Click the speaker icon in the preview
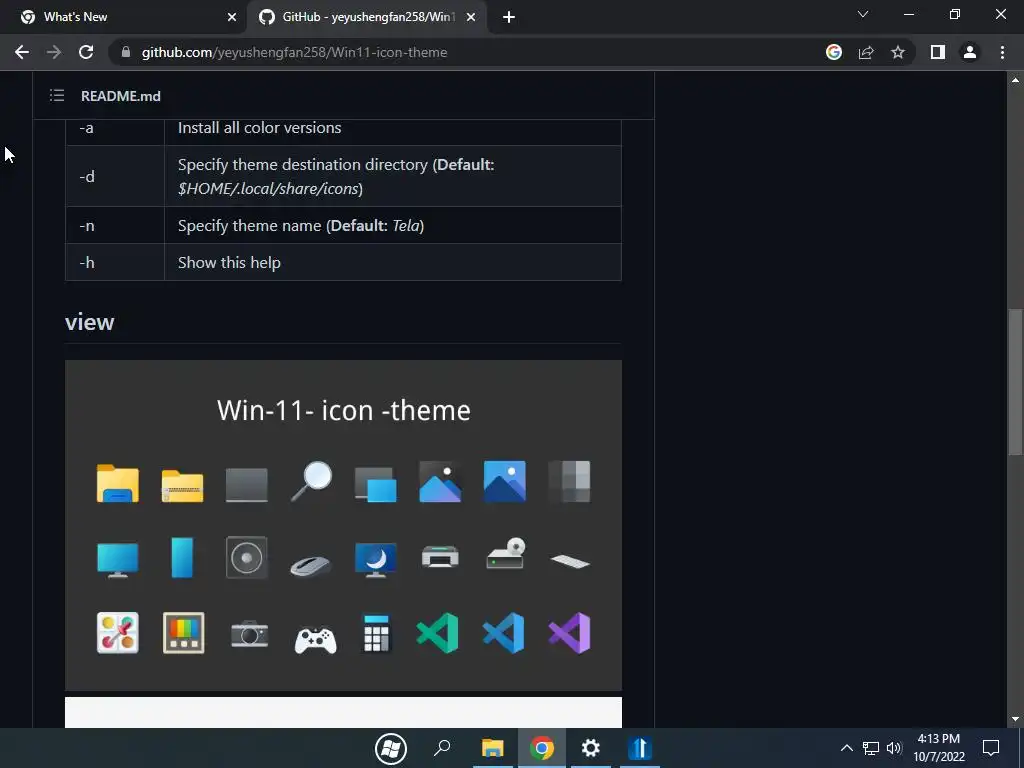 tap(246, 557)
